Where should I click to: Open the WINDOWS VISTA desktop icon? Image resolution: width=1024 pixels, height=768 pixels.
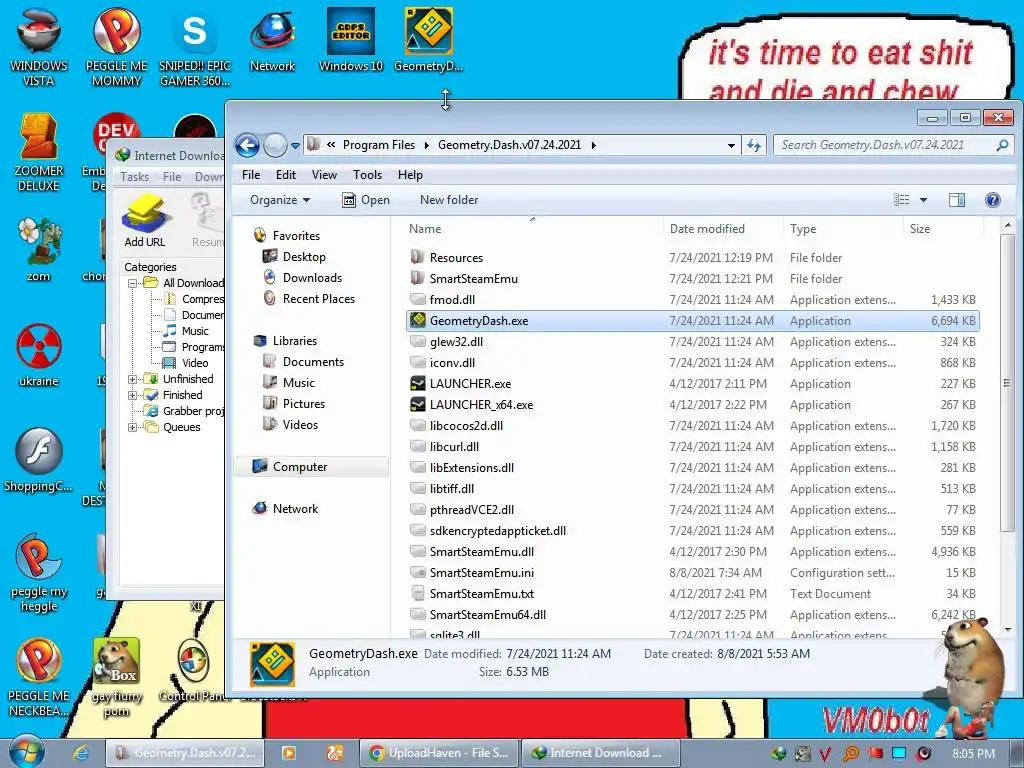(39, 46)
